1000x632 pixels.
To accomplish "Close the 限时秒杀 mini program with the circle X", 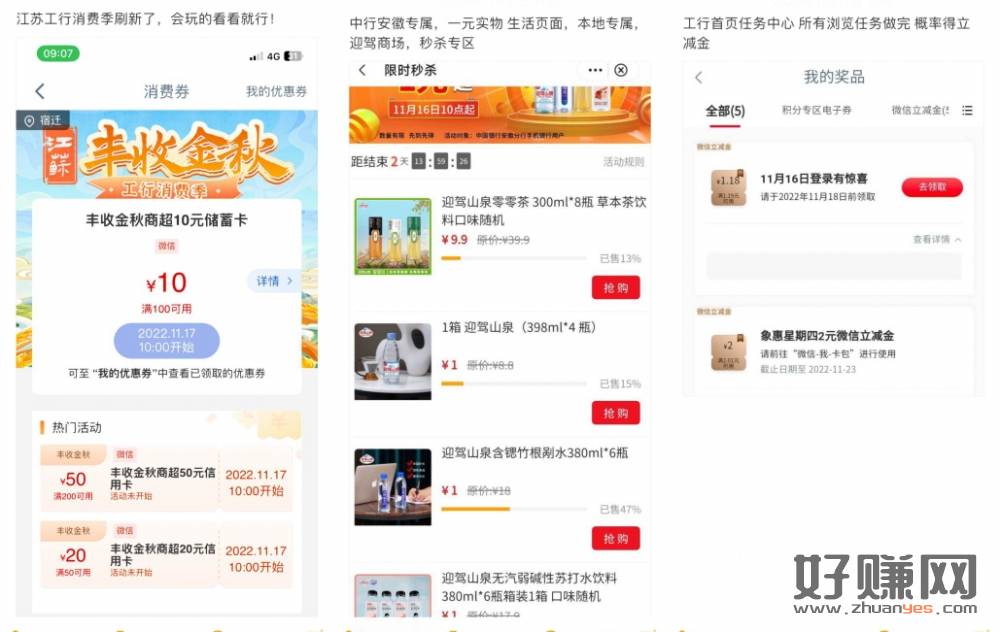I will pyautogui.click(x=621, y=70).
